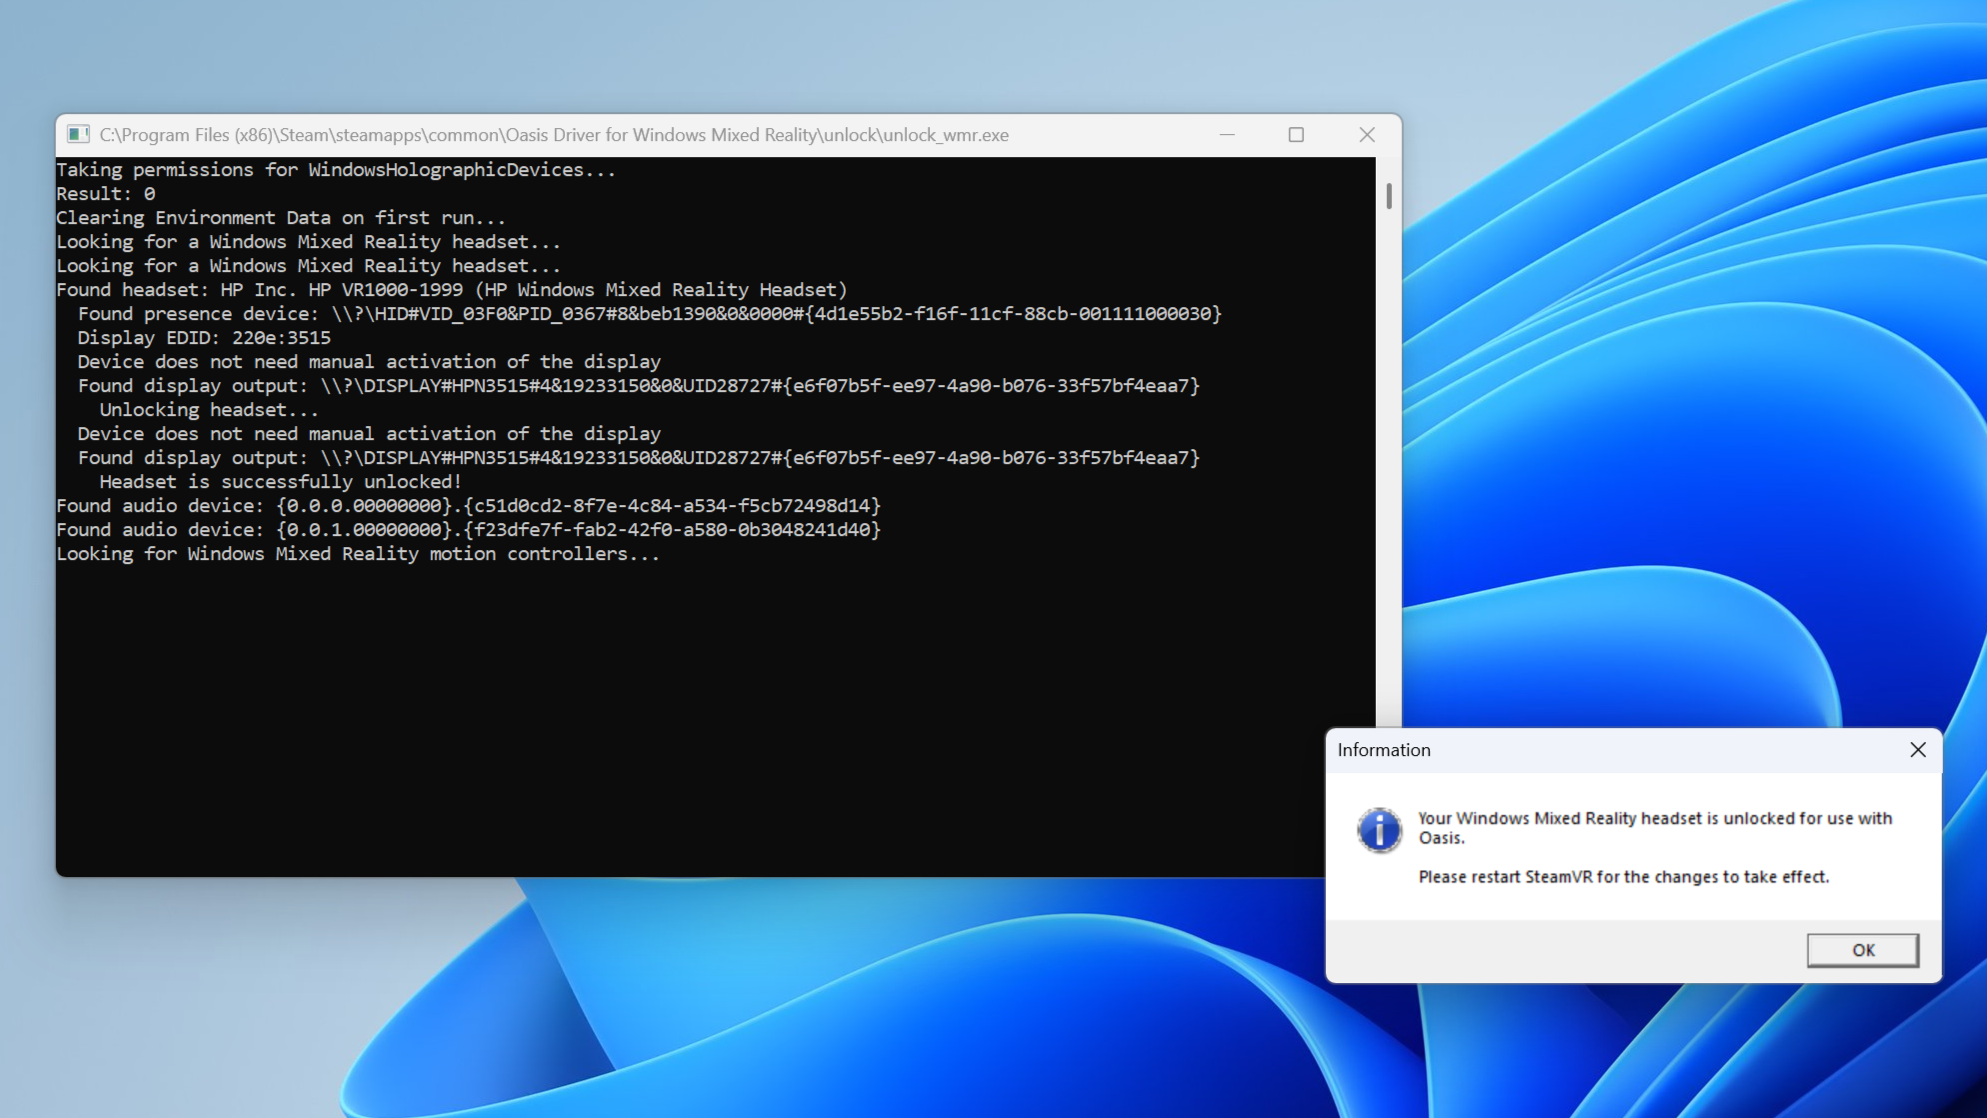
Task: Click the console application icon in the title bar
Action: pos(76,134)
